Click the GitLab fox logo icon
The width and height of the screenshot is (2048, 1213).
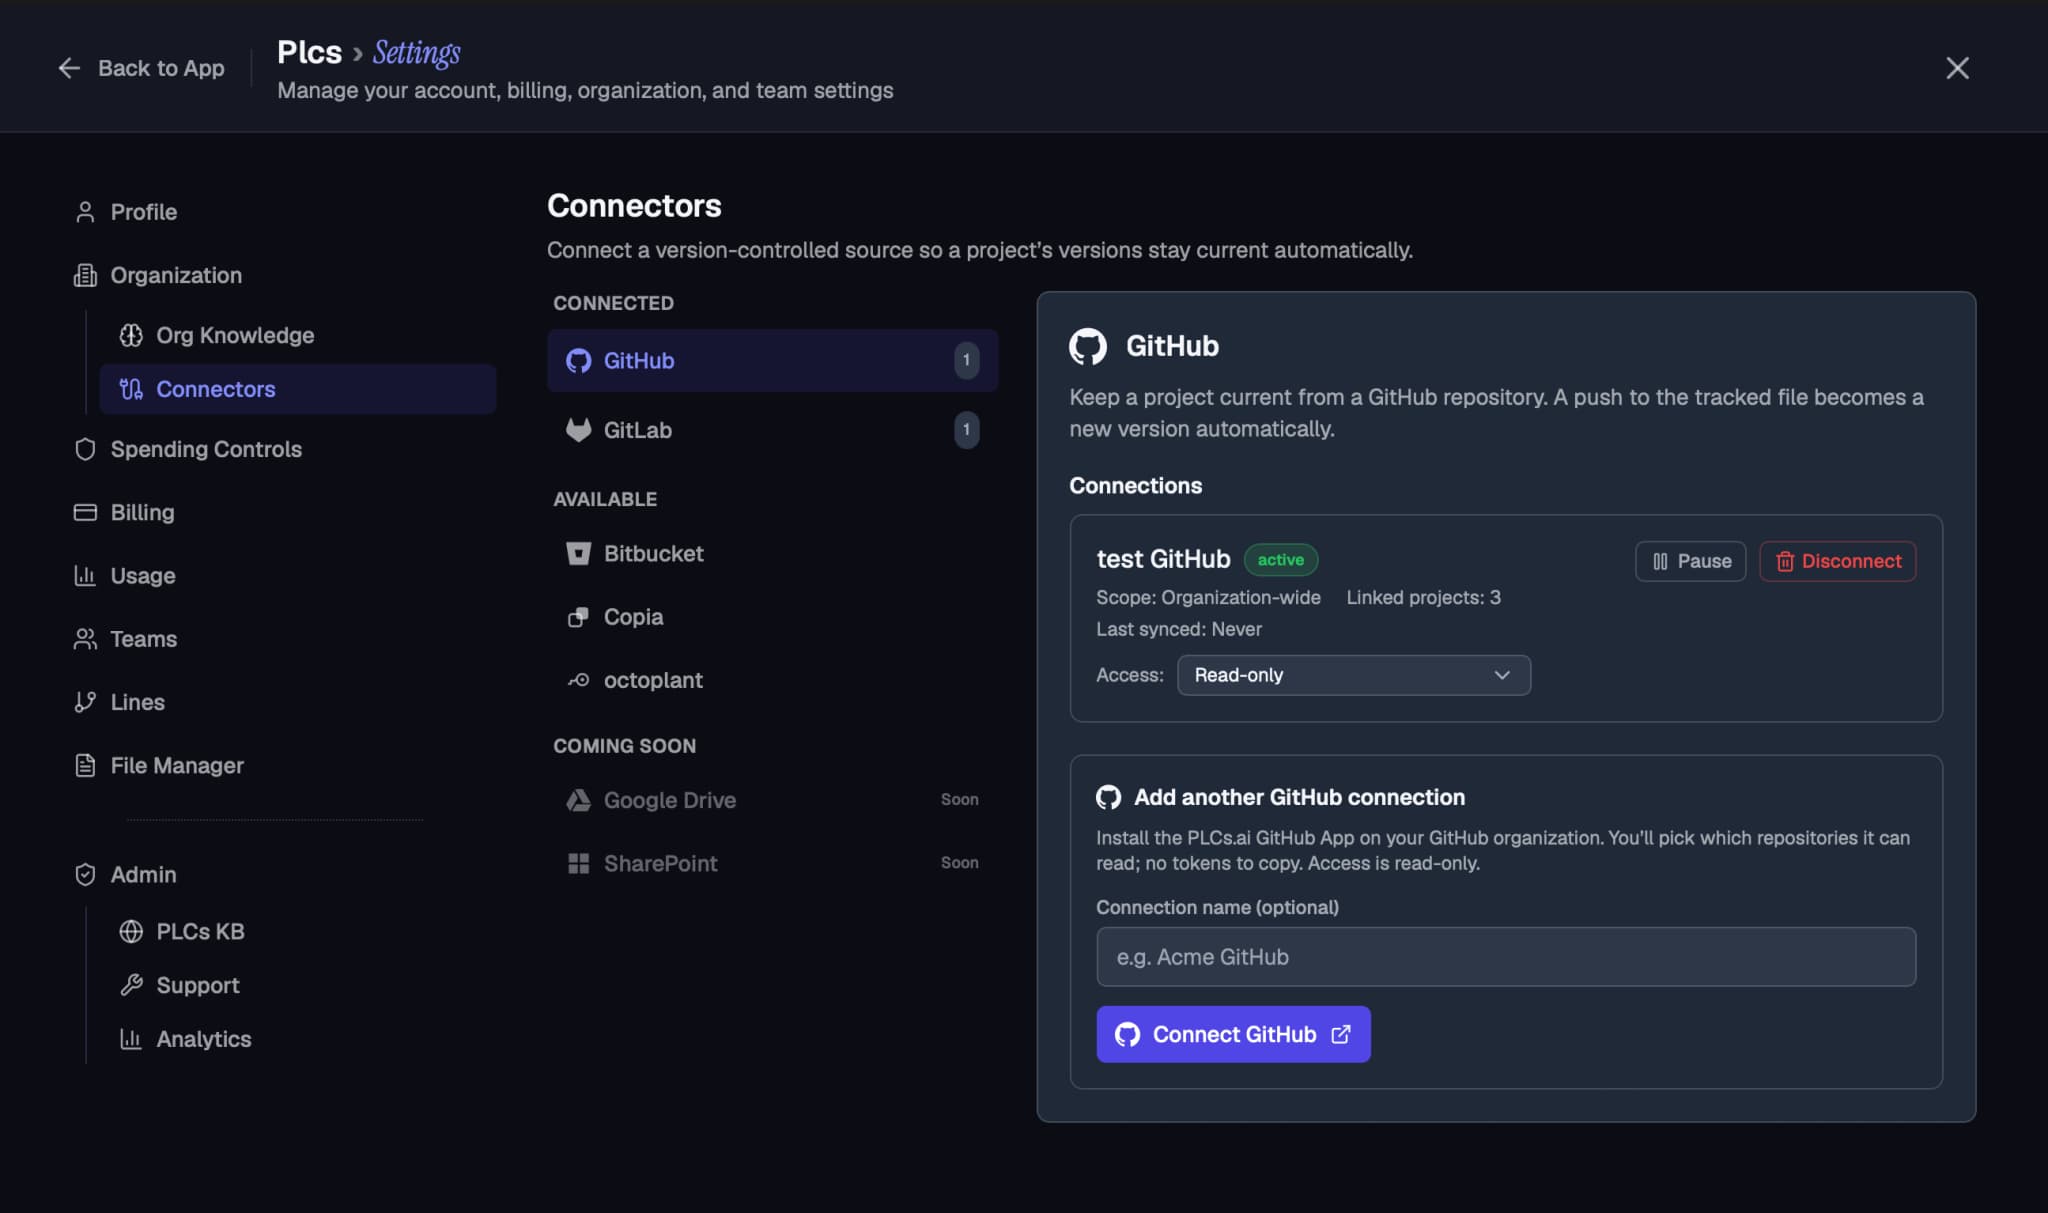pos(578,430)
